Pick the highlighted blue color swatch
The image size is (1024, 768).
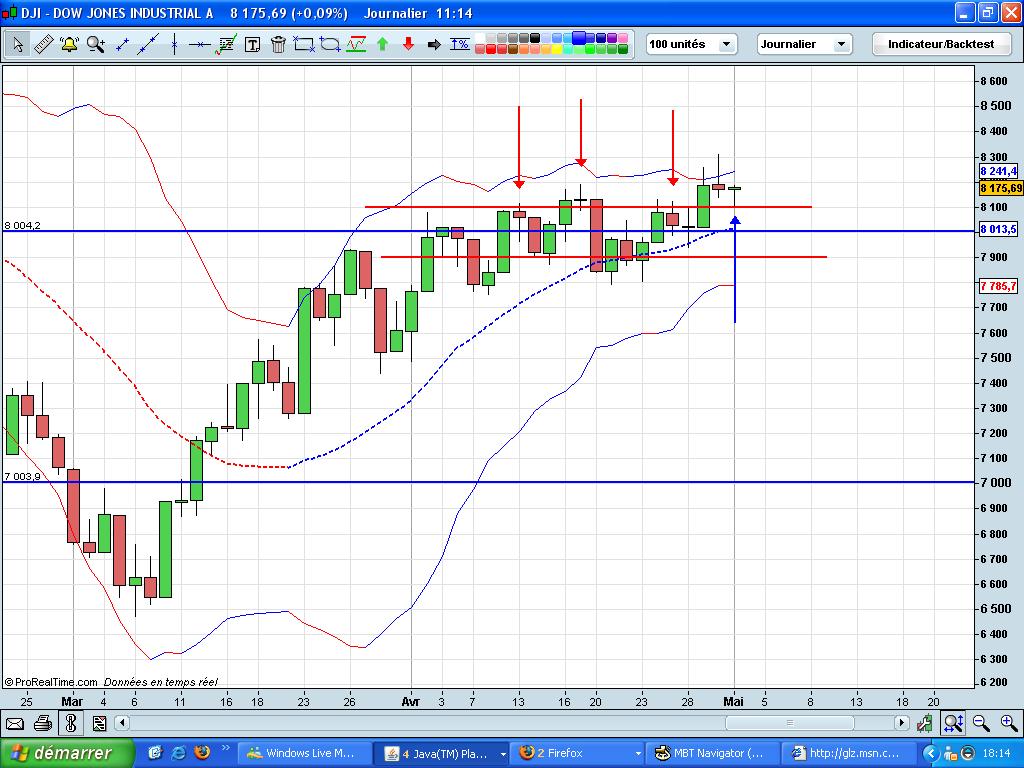coord(579,38)
